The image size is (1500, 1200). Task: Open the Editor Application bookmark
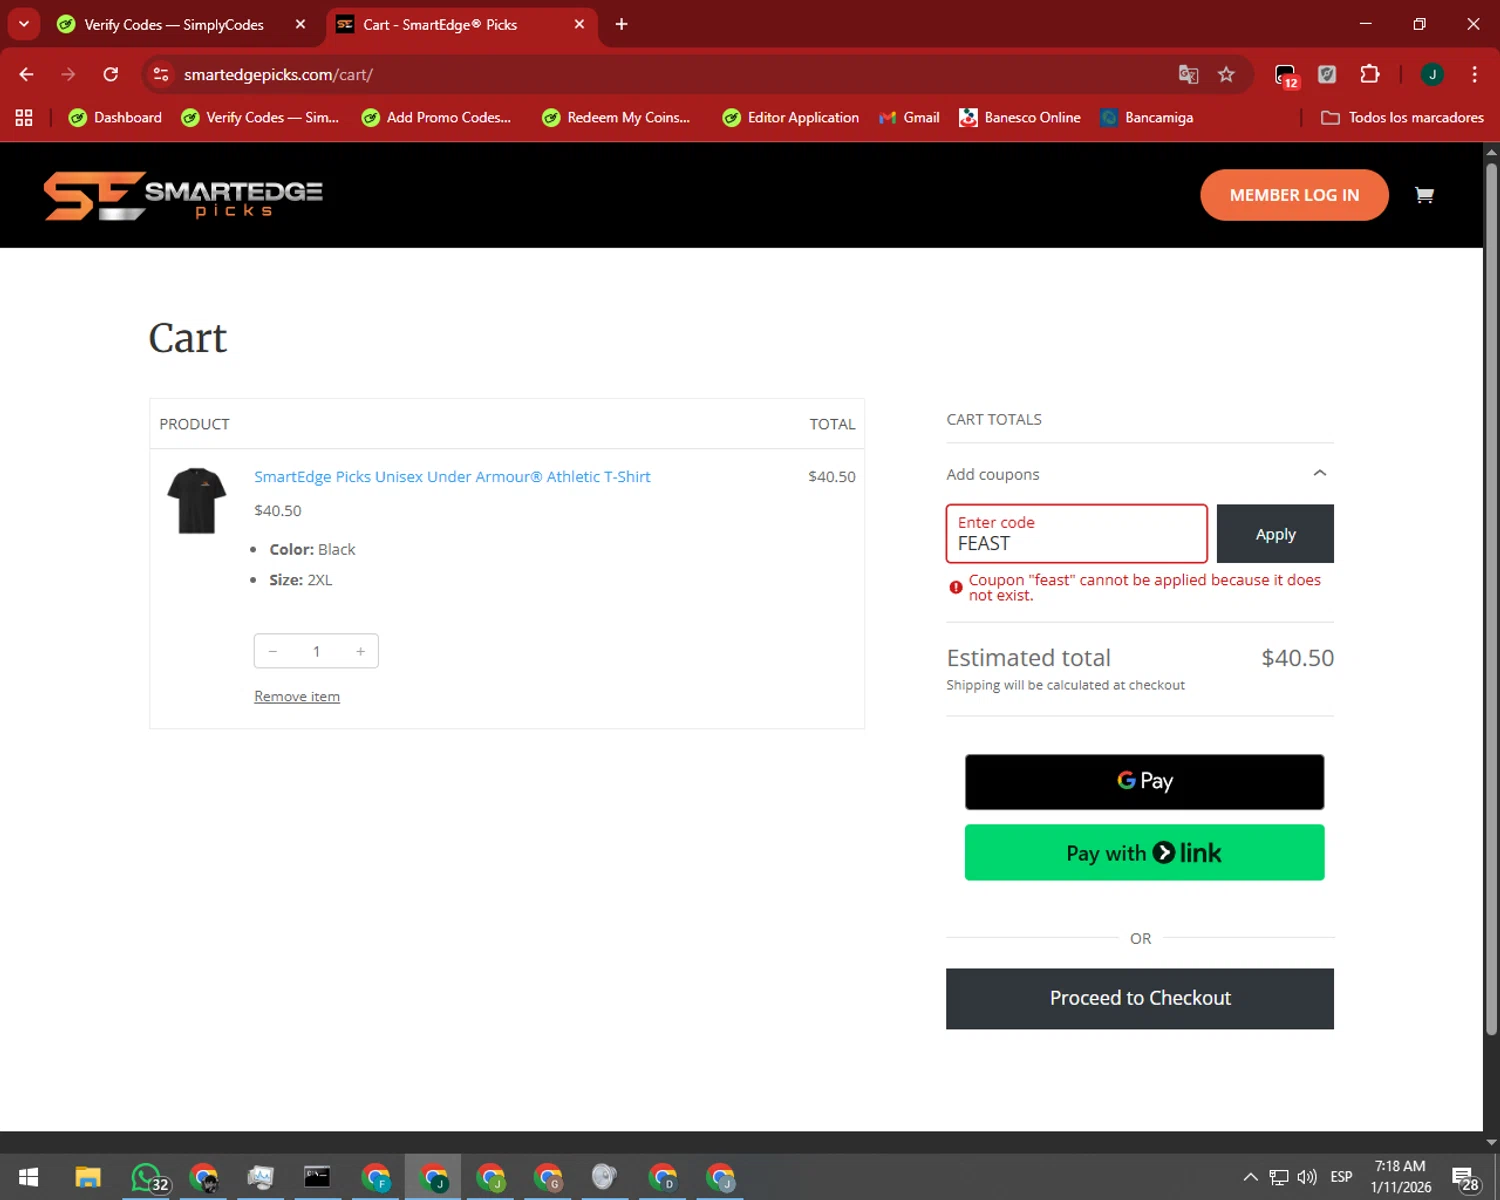791,117
